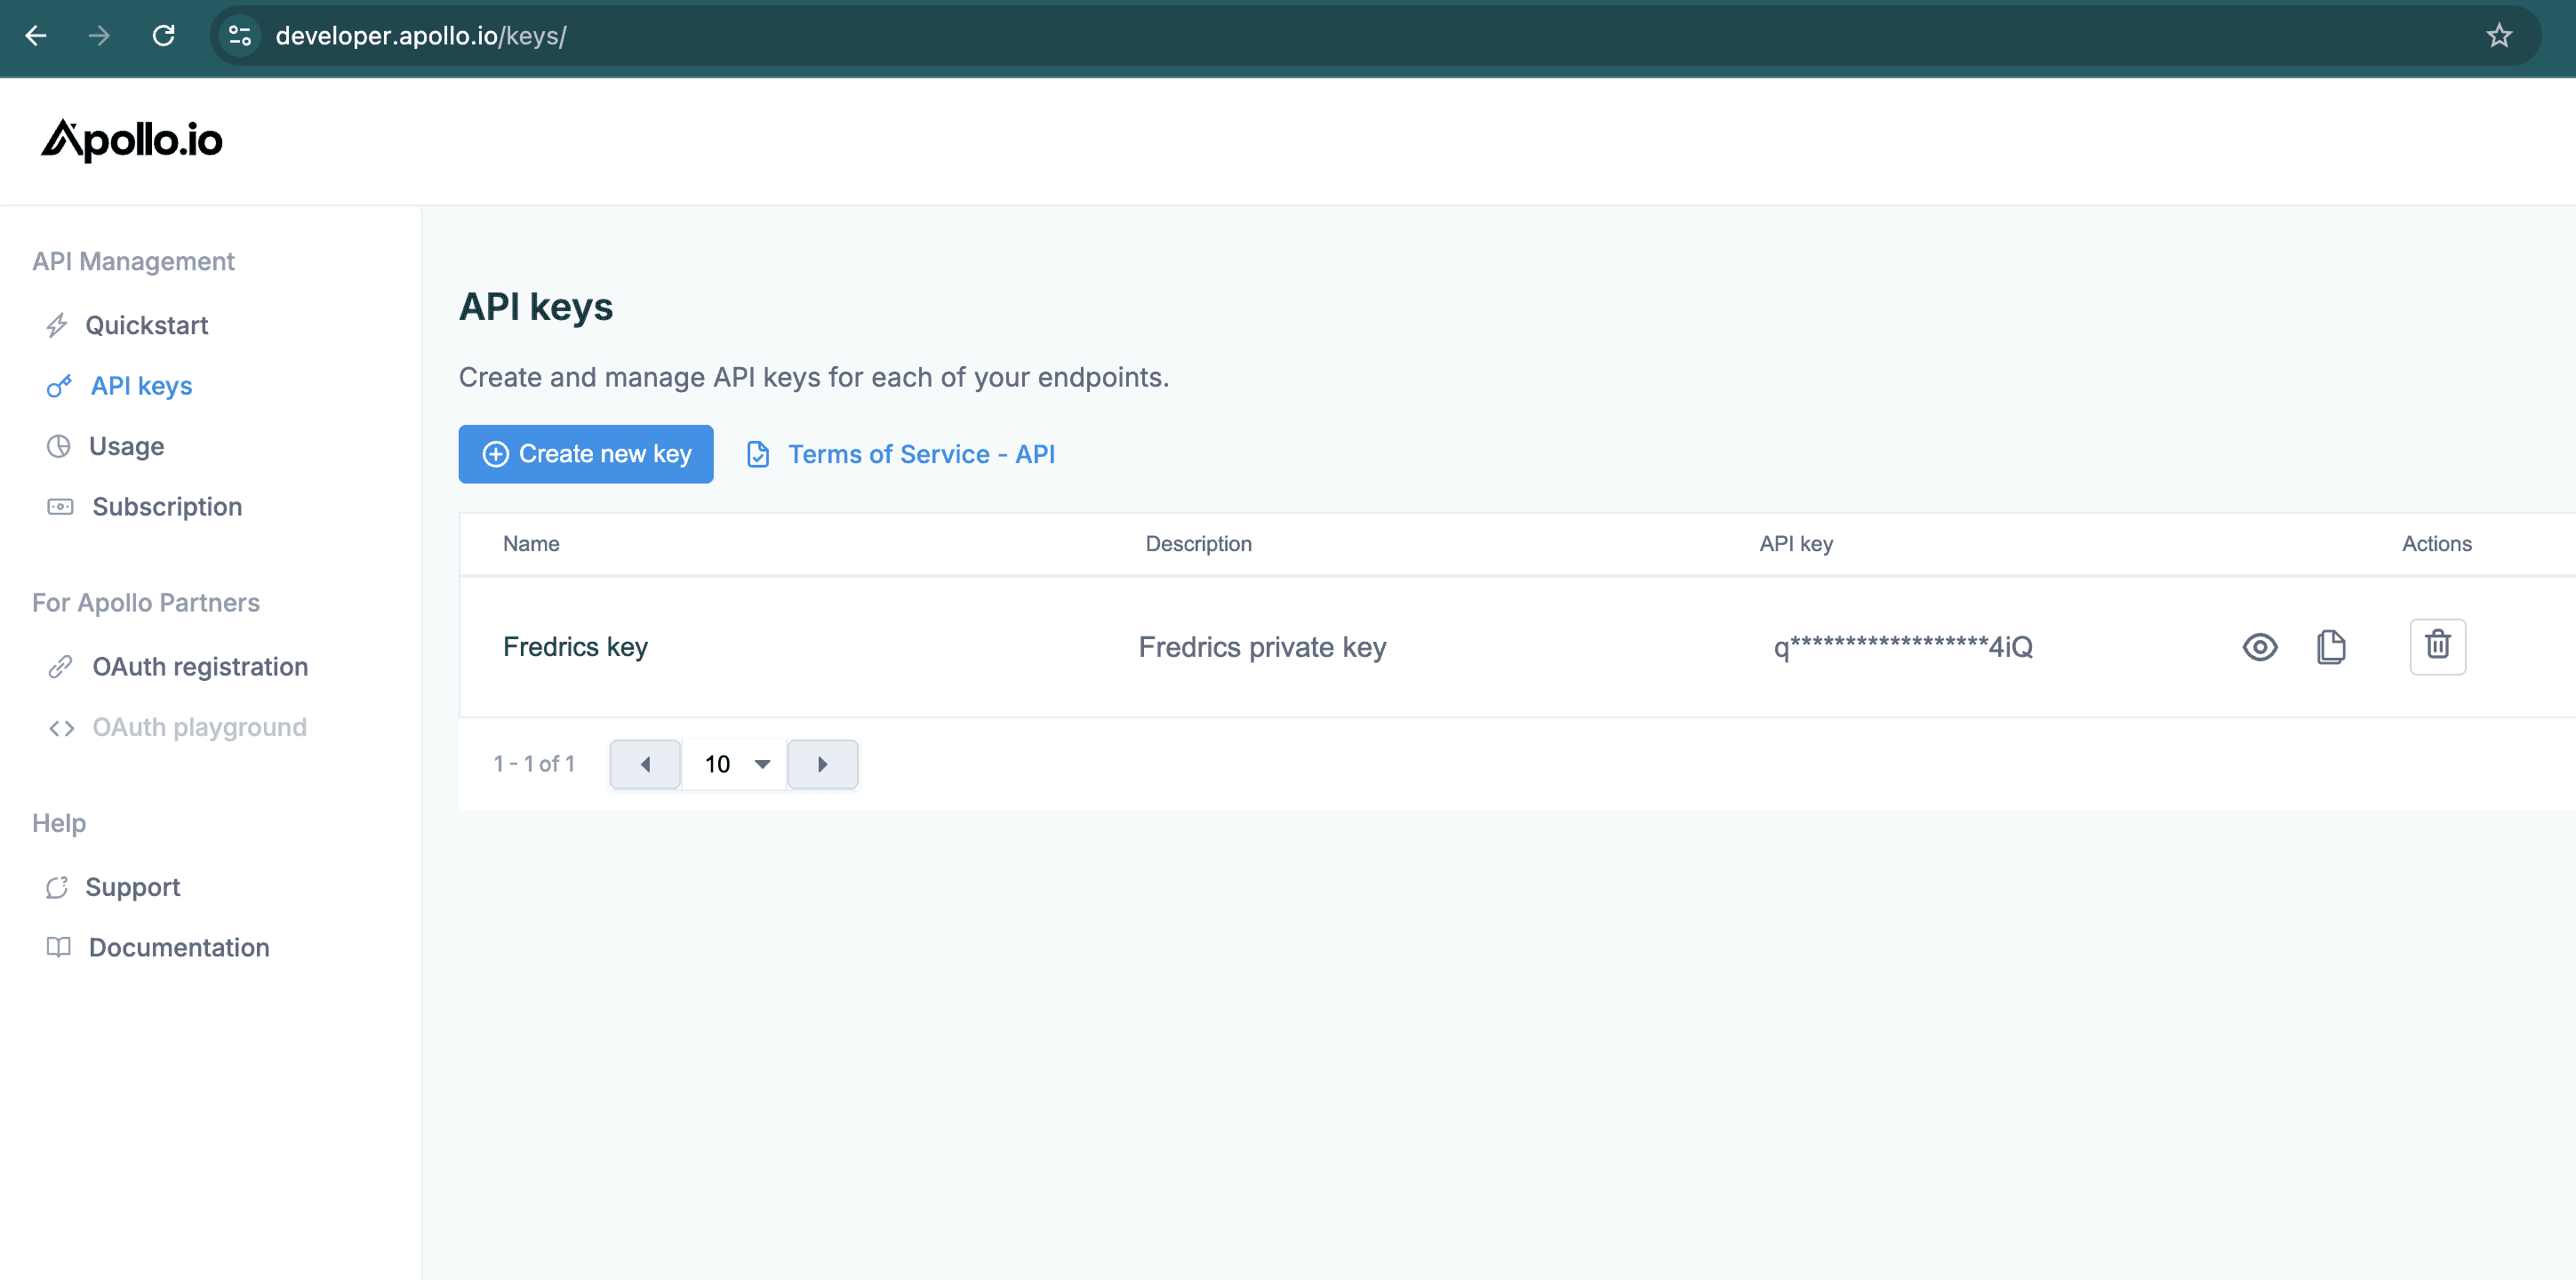Click the API Management section label
Viewport: 2576px width, 1280px height.
click(133, 261)
